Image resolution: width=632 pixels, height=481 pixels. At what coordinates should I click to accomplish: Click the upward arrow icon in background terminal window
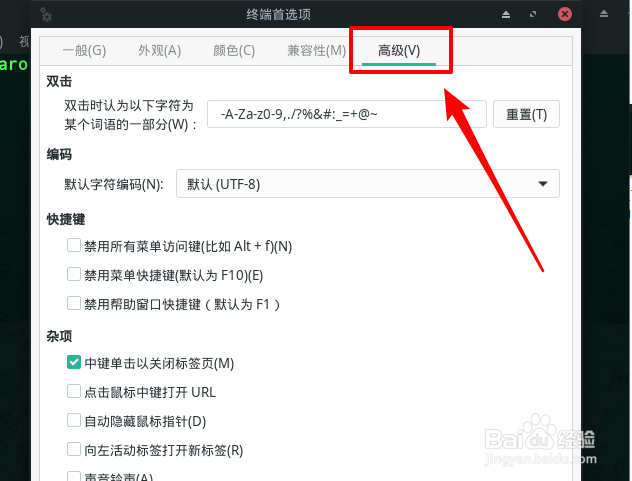click(604, 14)
